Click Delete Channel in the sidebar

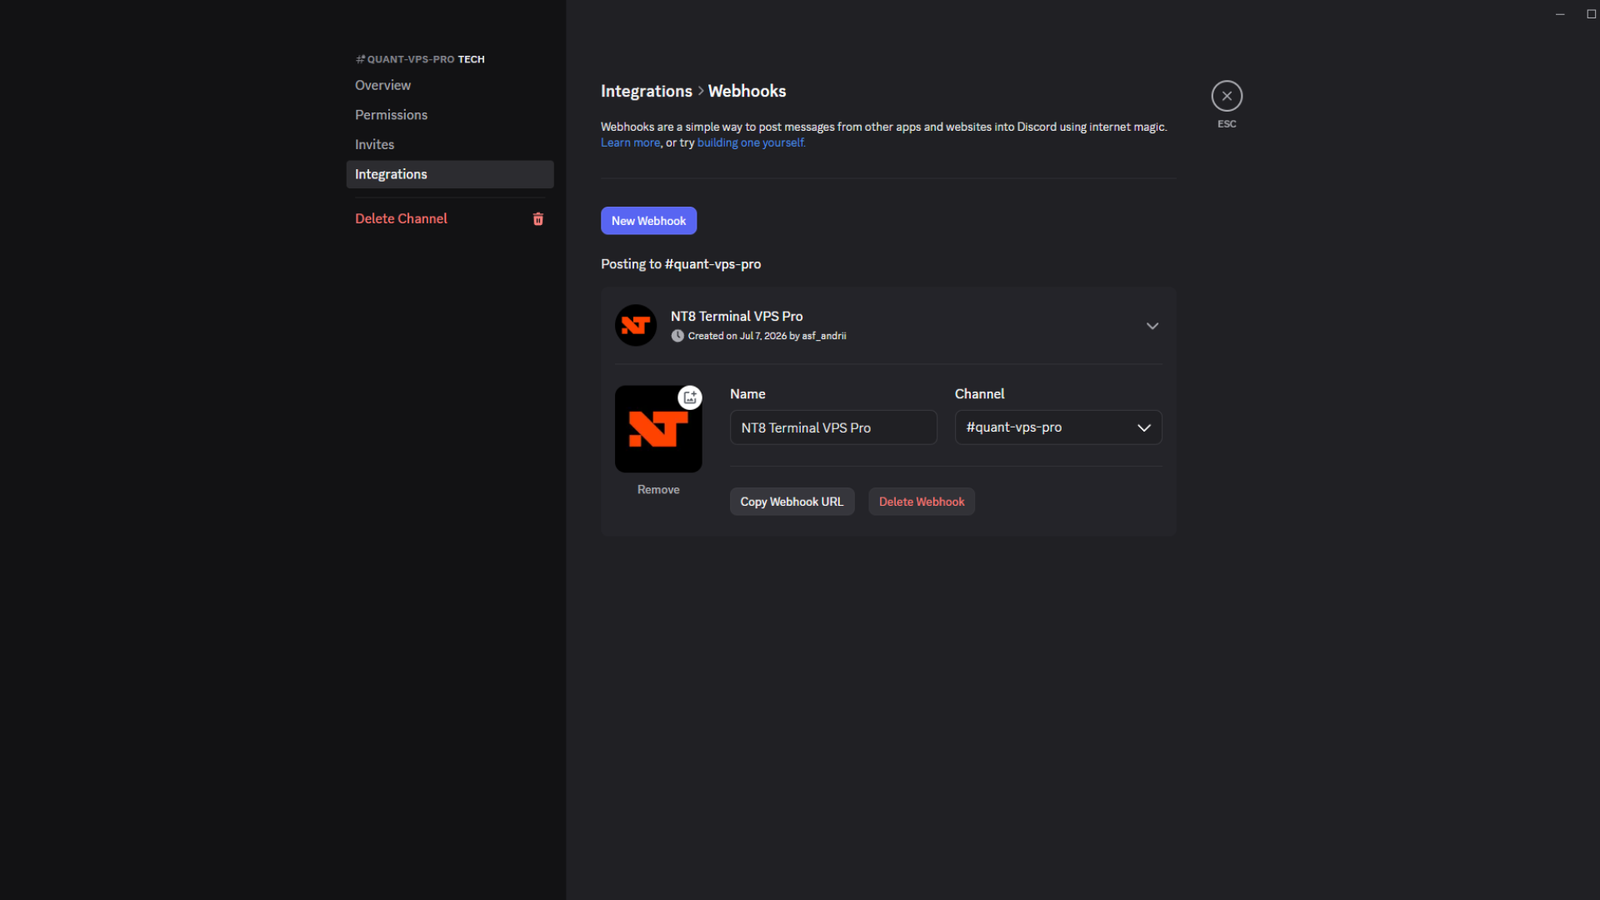point(450,219)
